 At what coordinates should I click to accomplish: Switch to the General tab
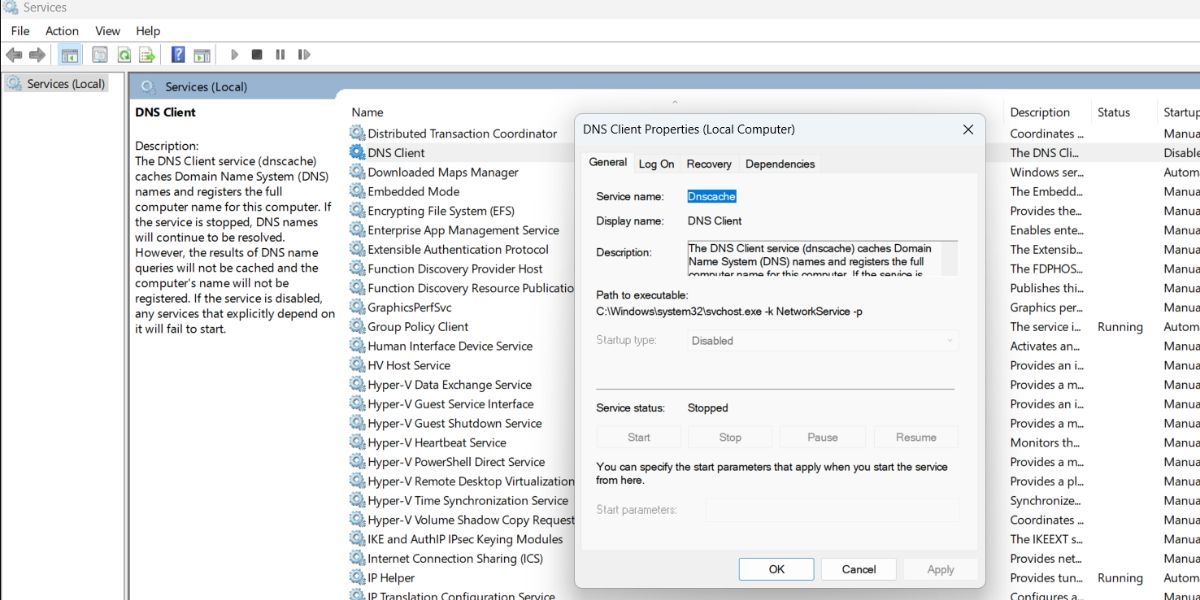[x=608, y=162]
